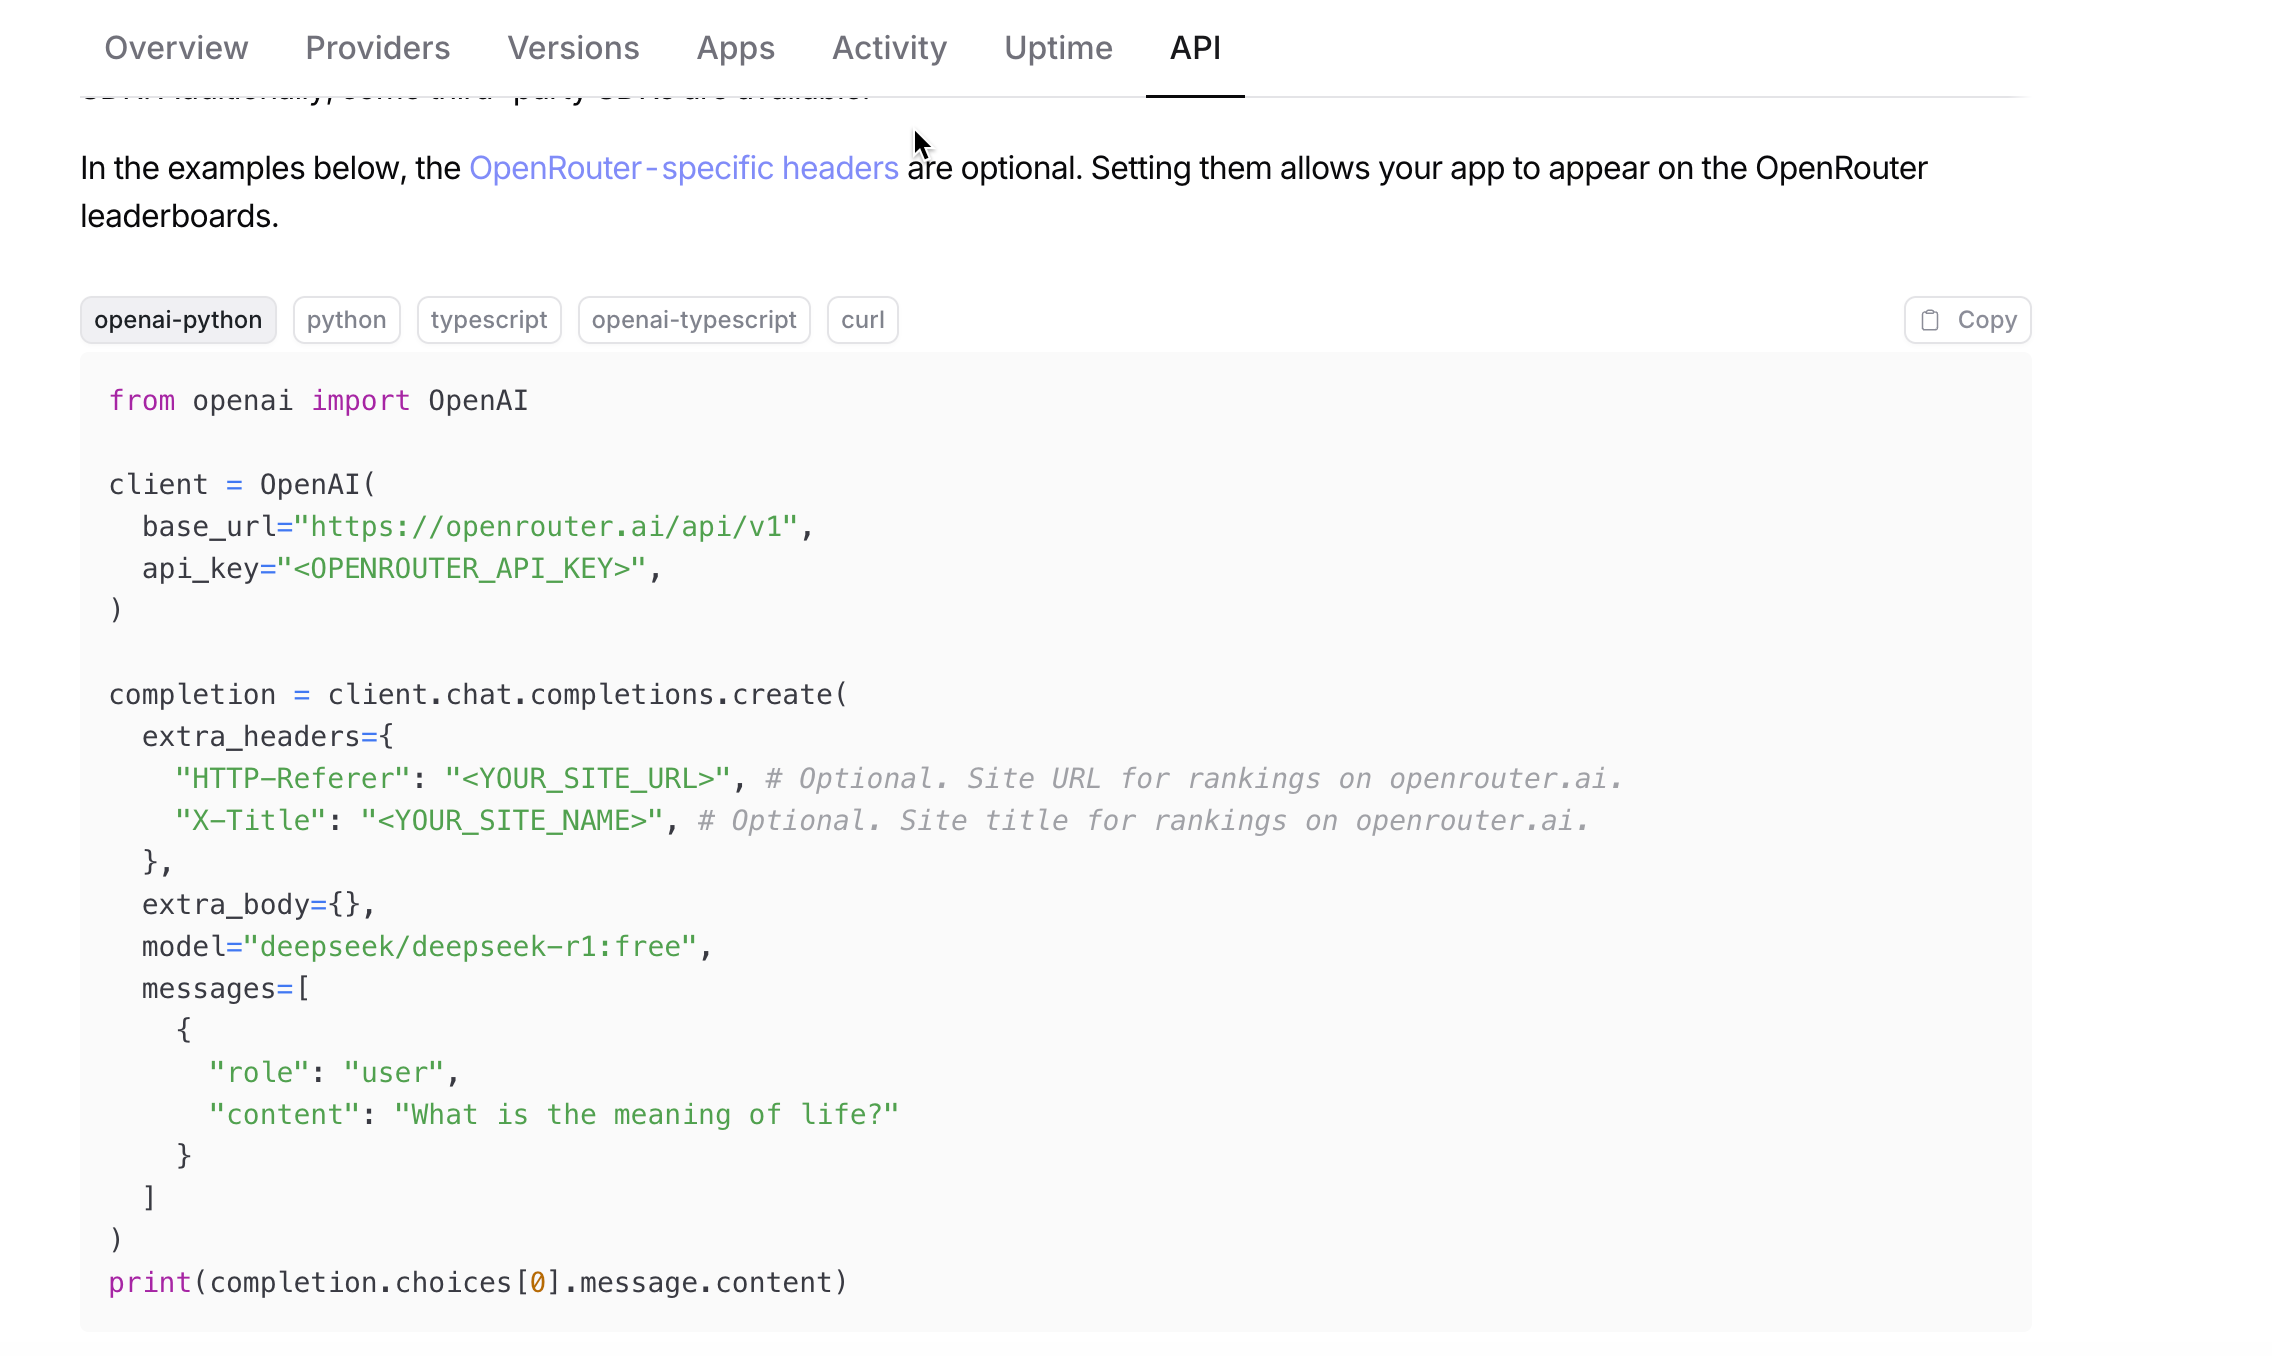2272x1356 pixels.
Task: Choose the openai-typescript code sample
Action: coord(694,320)
